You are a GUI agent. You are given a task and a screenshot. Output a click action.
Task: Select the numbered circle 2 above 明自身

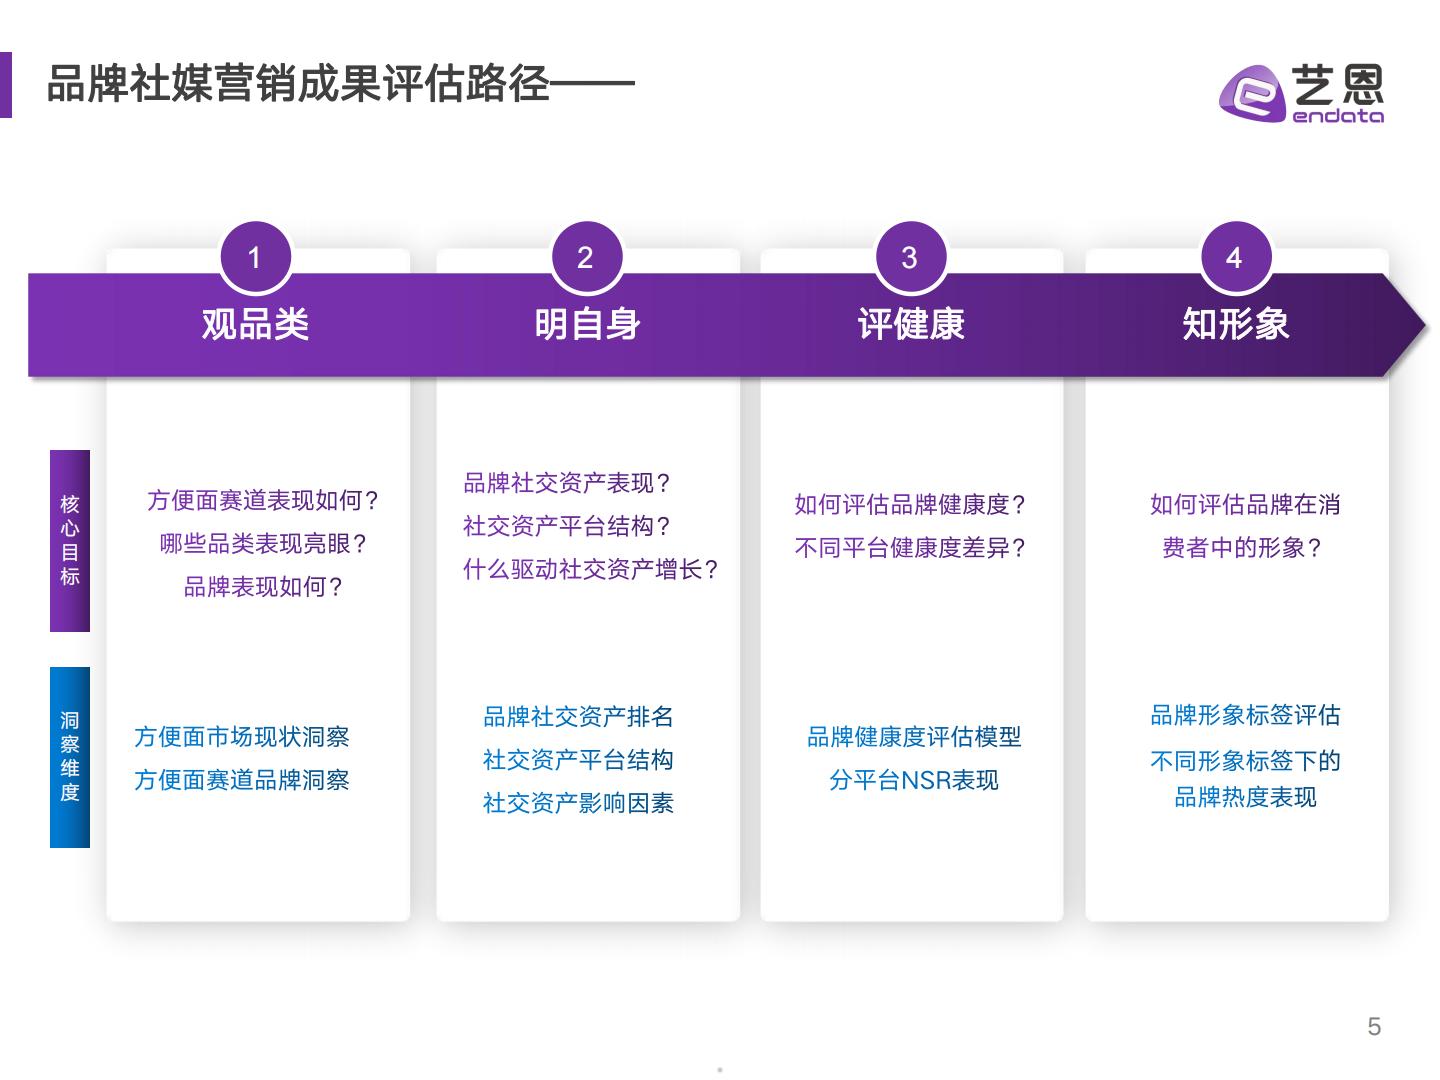[585, 257]
